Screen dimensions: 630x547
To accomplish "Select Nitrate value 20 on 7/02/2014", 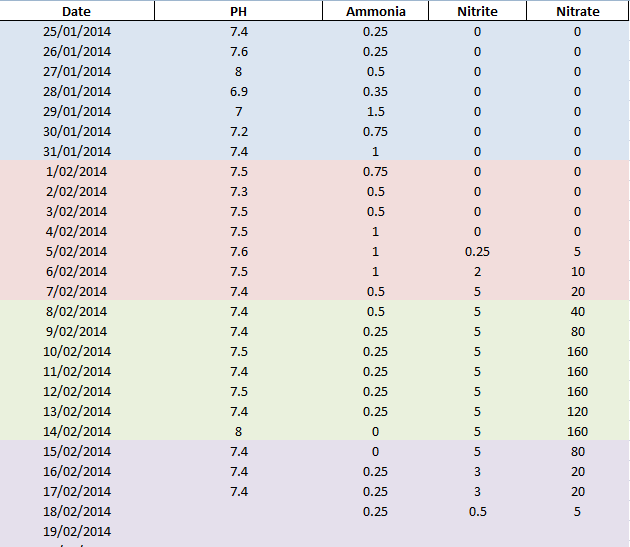I will click(578, 291).
